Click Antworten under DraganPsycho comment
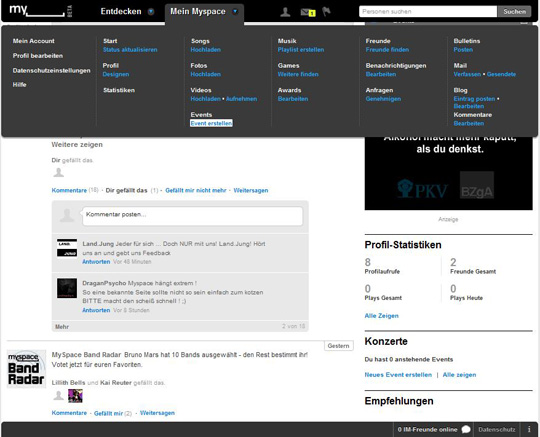This screenshot has height=437, width=540. pos(96,310)
